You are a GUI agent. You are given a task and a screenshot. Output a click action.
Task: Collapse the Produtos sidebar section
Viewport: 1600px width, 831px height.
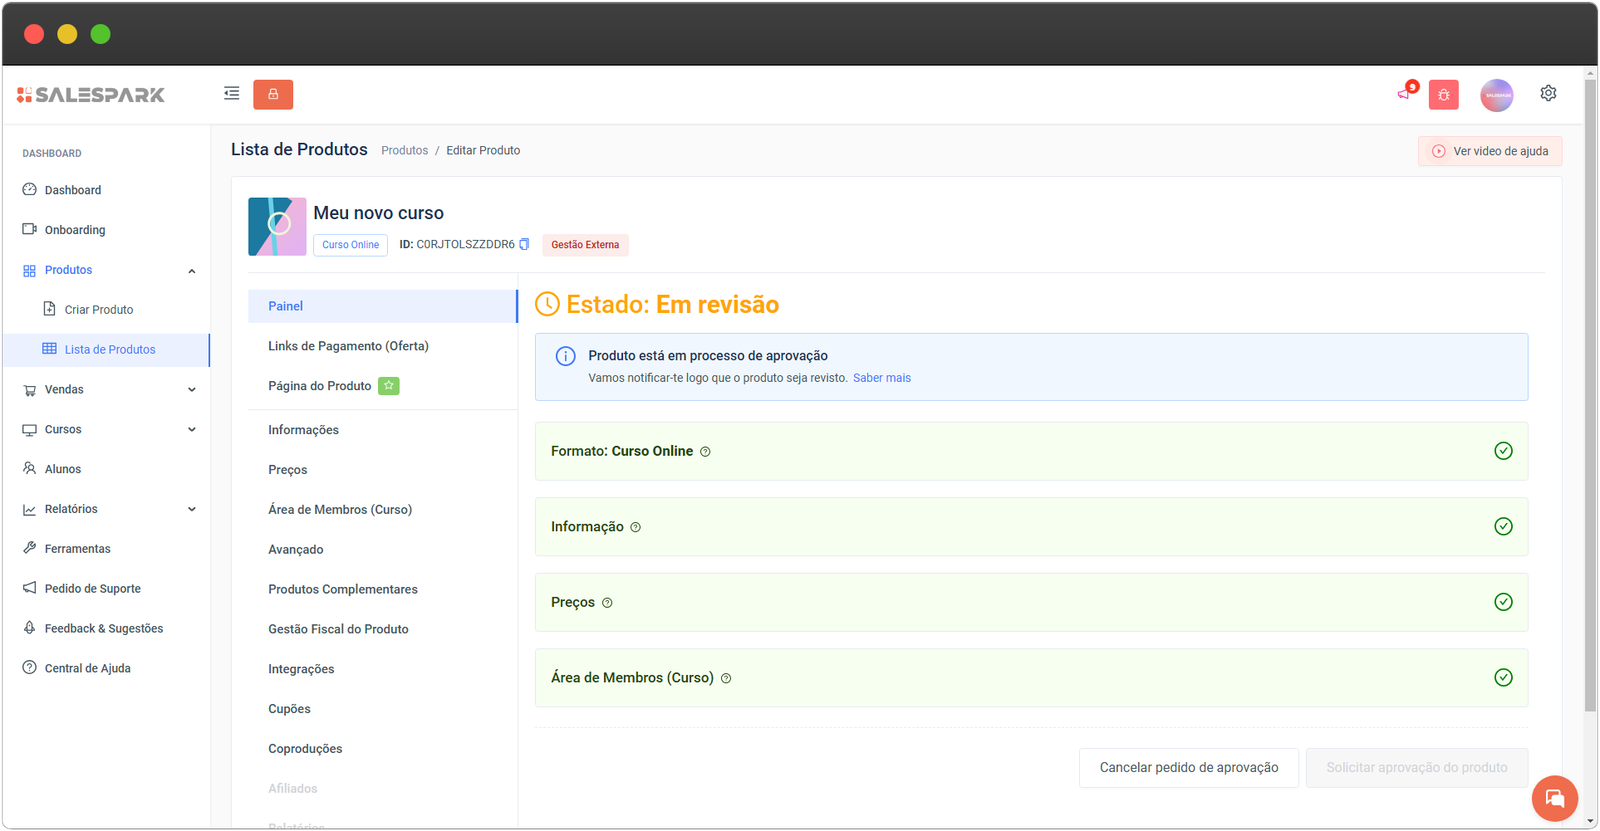[192, 271]
